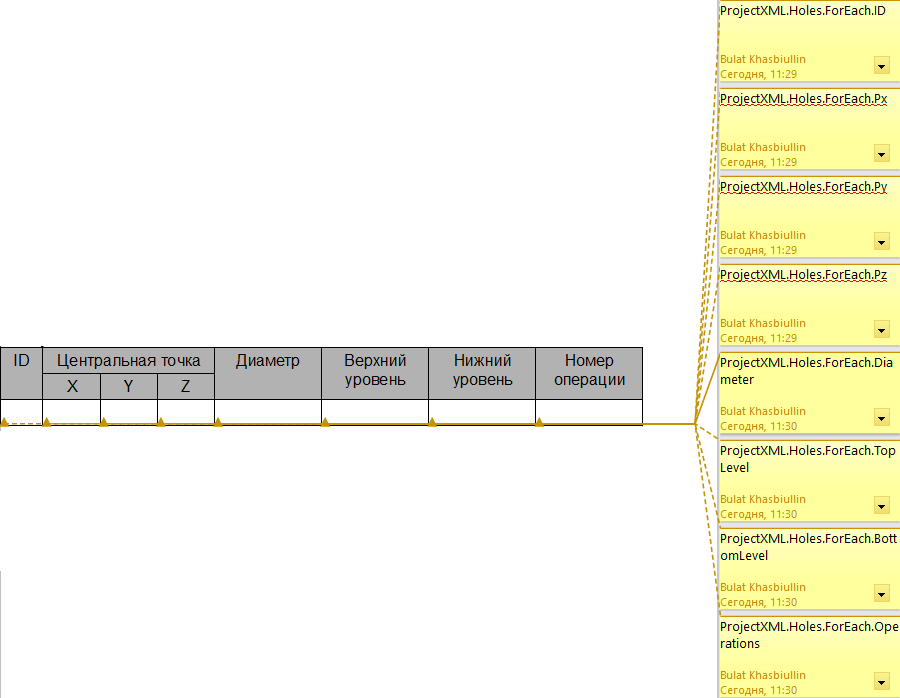Image resolution: width=900 pixels, height=698 pixels.
Task: Select the Диаметр column header
Action: 267,372
